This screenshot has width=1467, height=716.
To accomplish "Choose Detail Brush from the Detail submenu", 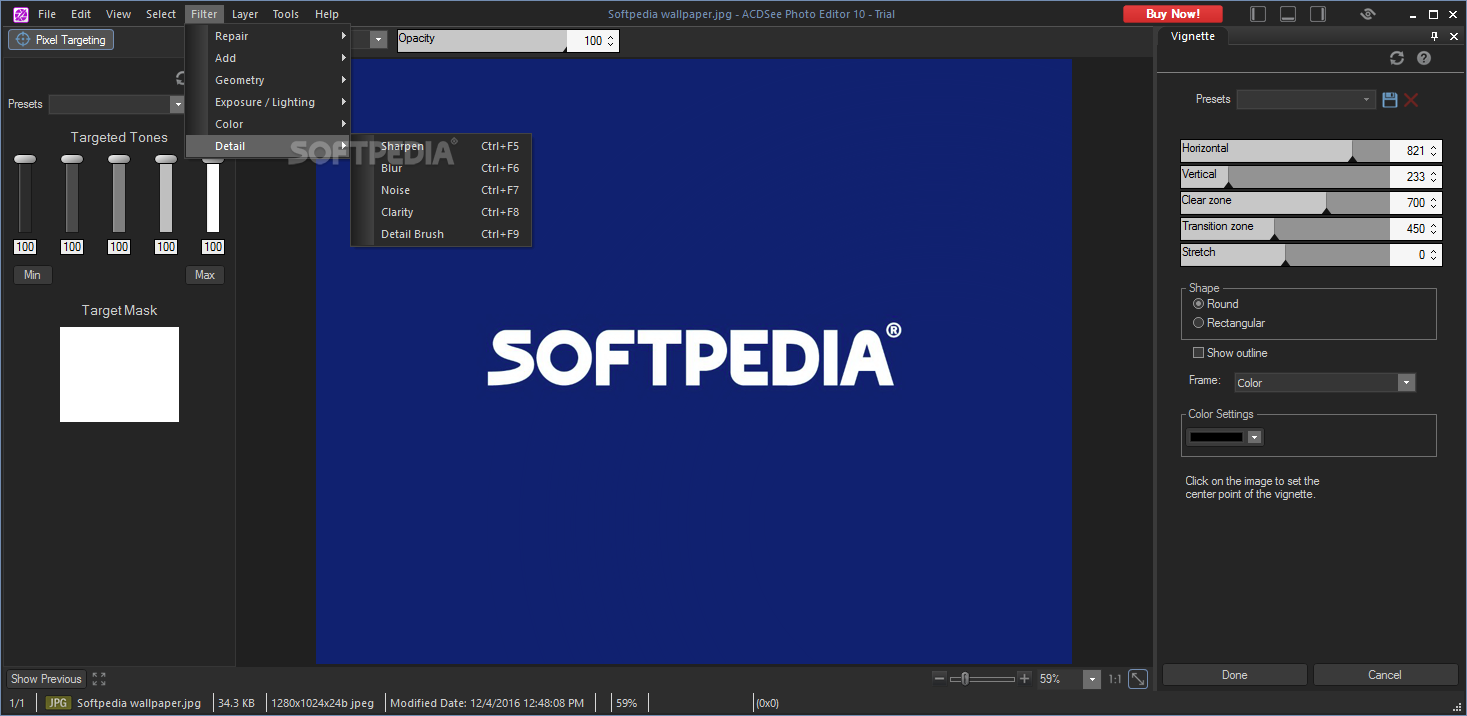I will tap(441, 234).
